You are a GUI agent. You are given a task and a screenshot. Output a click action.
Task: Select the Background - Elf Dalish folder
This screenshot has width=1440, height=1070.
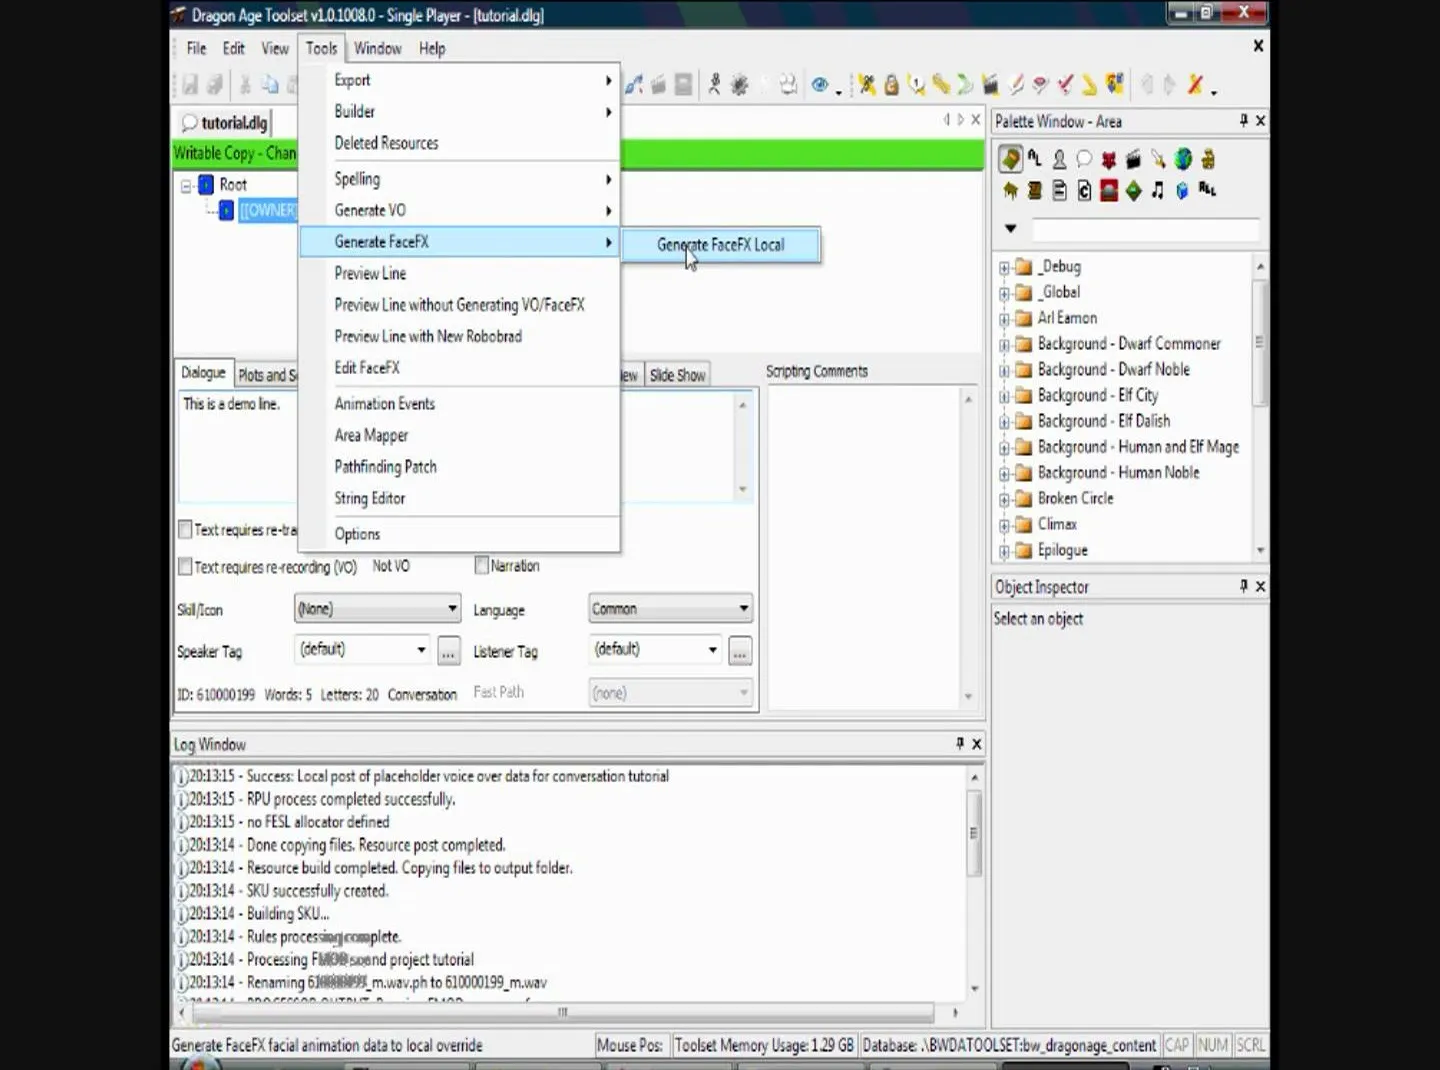(1103, 421)
